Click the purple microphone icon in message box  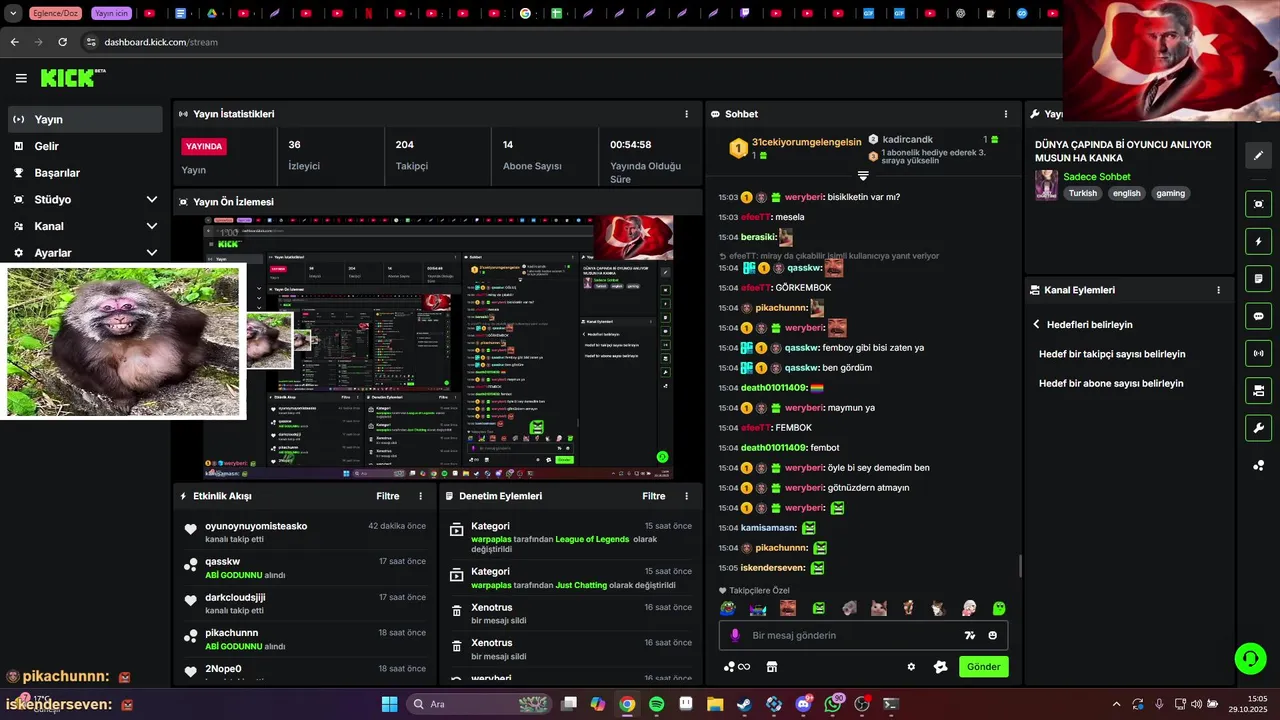(735, 635)
